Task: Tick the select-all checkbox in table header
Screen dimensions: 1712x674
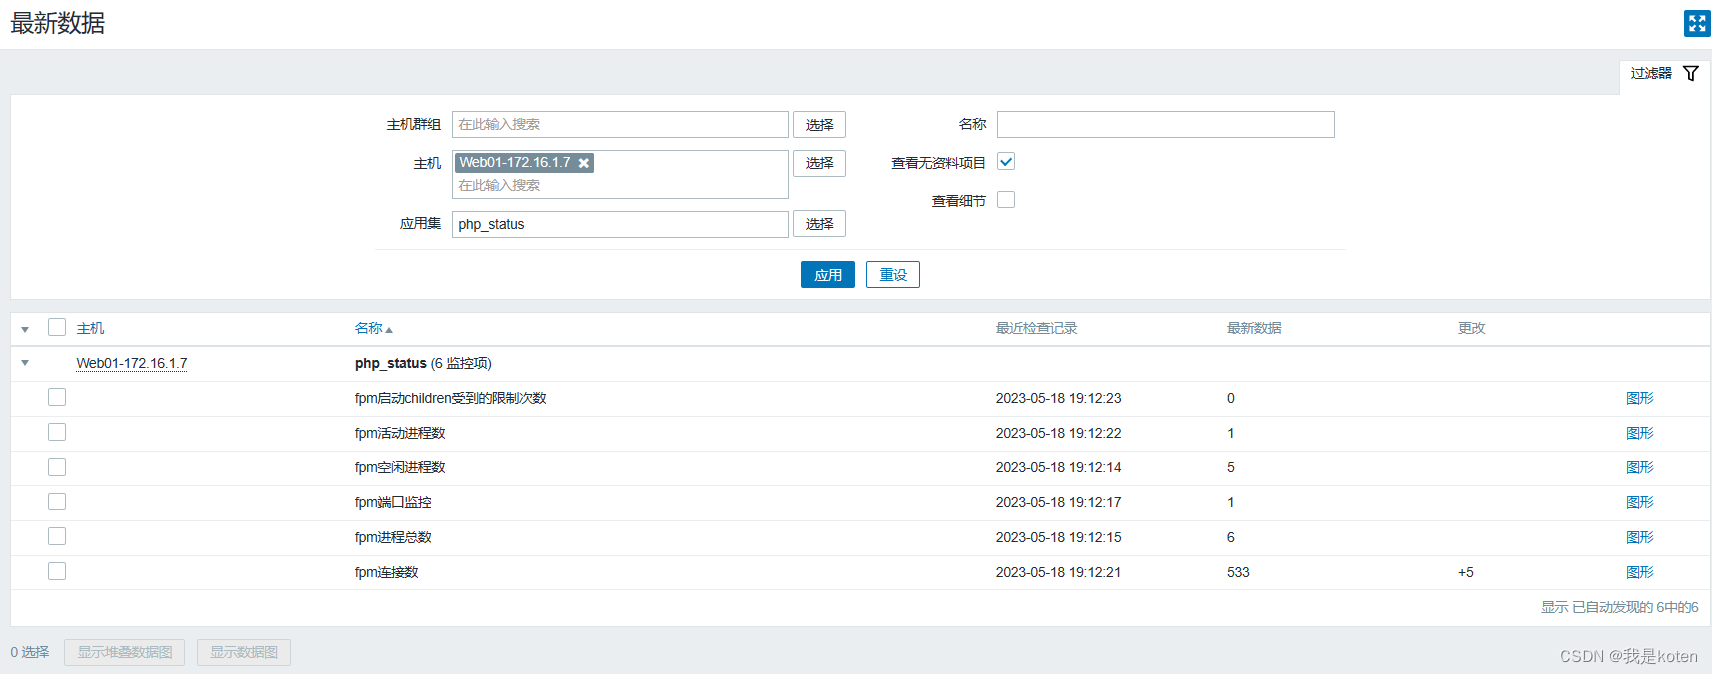Action: (57, 327)
